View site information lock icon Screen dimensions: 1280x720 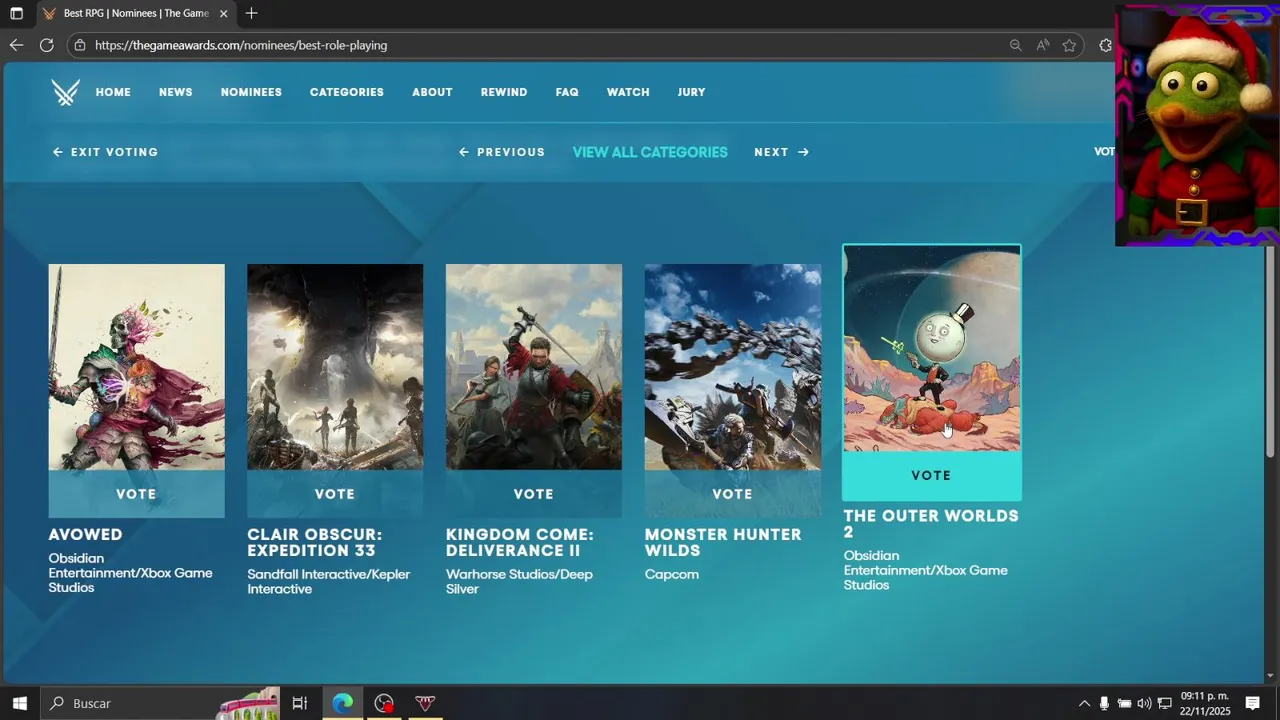[80, 45]
